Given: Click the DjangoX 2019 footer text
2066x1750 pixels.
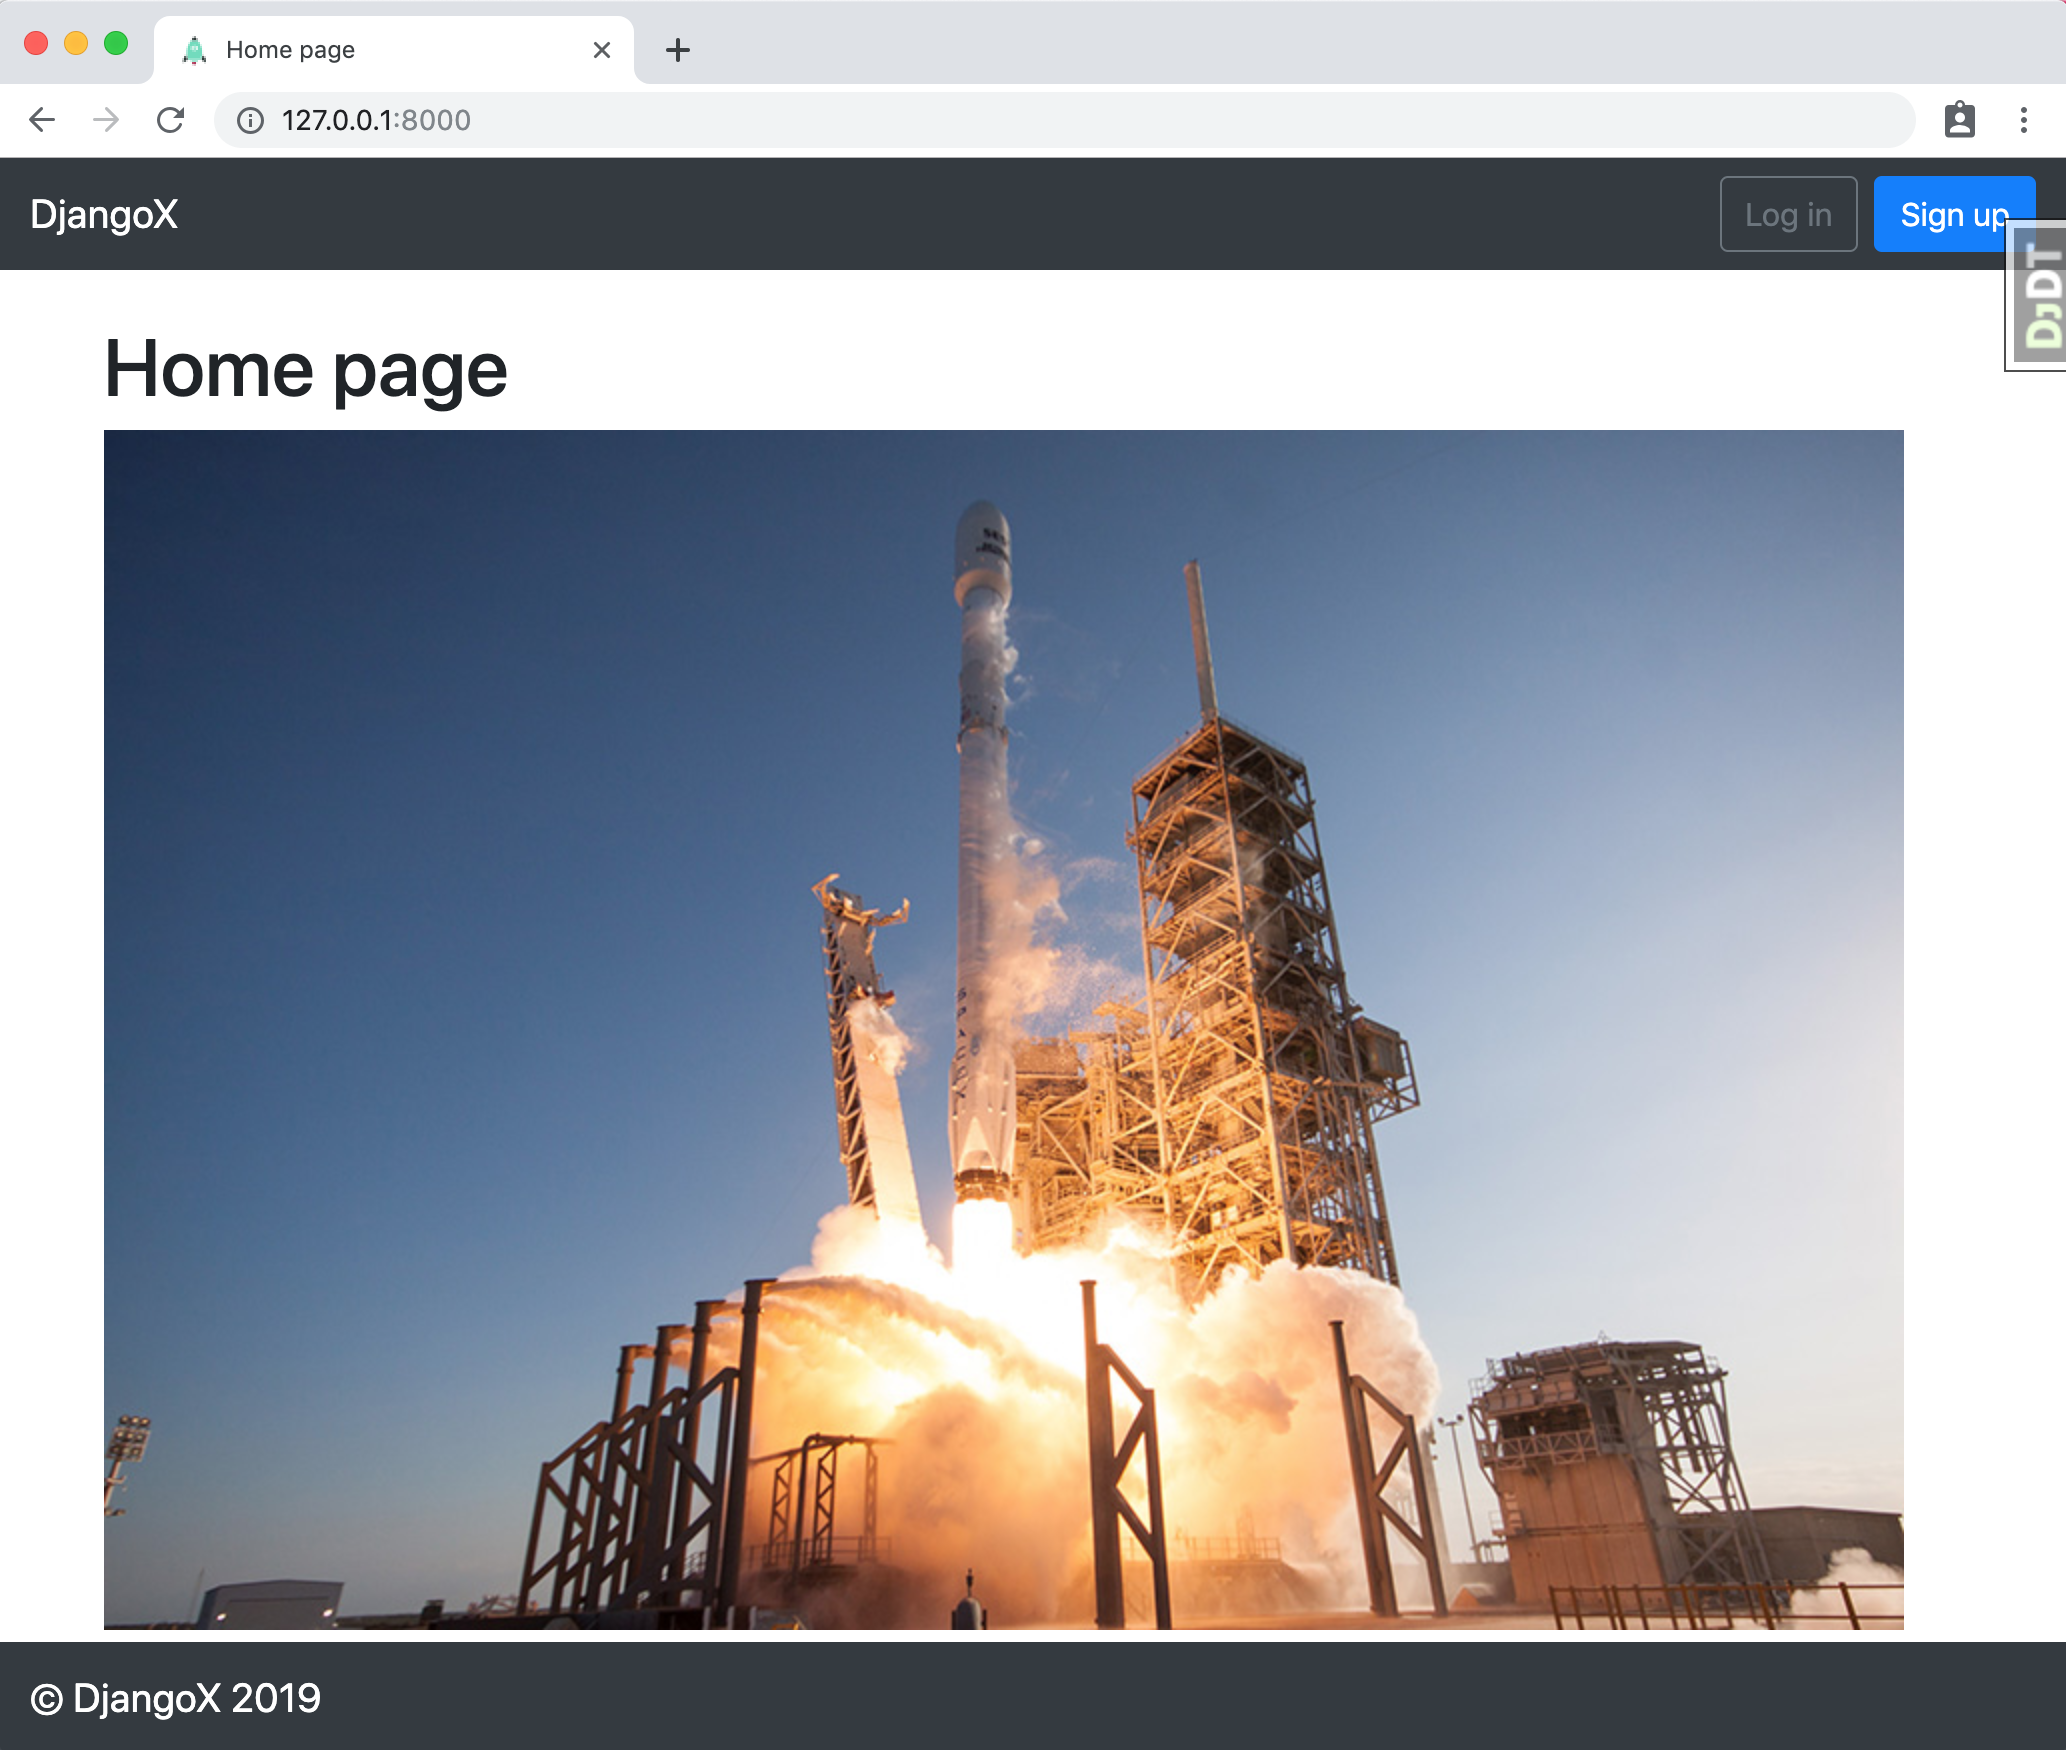Looking at the screenshot, I should click(x=176, y=1698).
